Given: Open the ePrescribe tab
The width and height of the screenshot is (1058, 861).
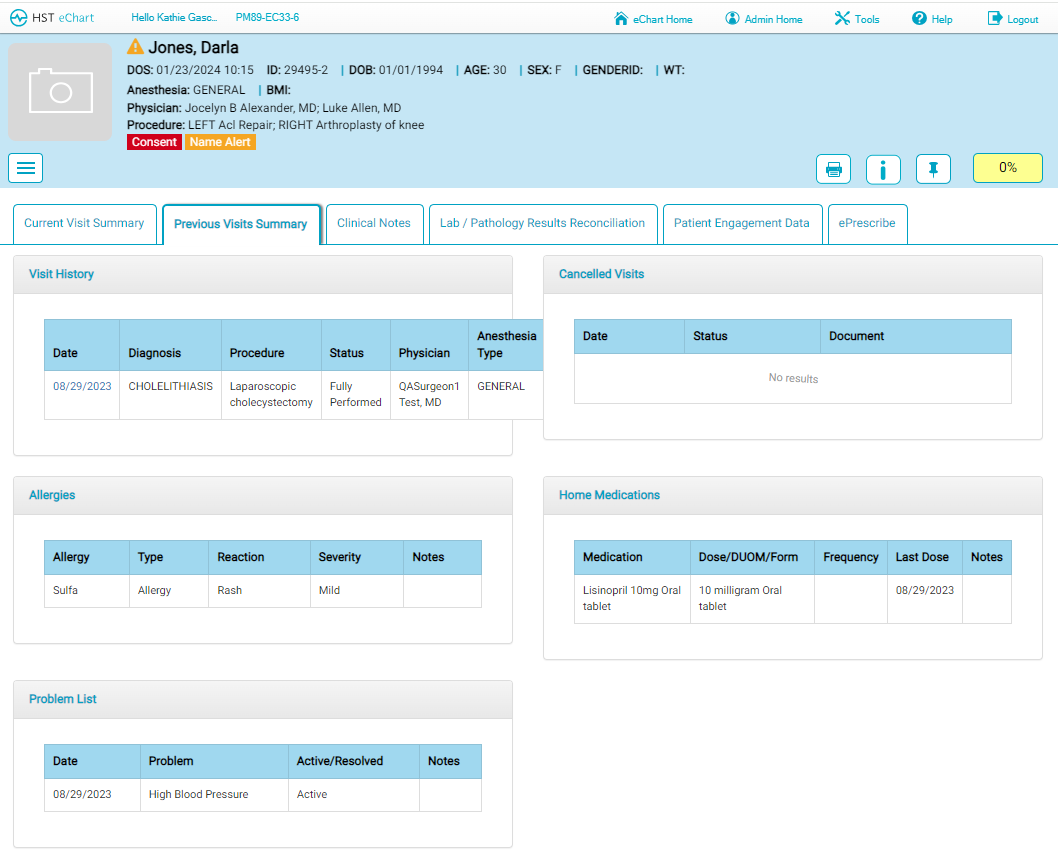Looking at the screenshot, I should (867, 224).
